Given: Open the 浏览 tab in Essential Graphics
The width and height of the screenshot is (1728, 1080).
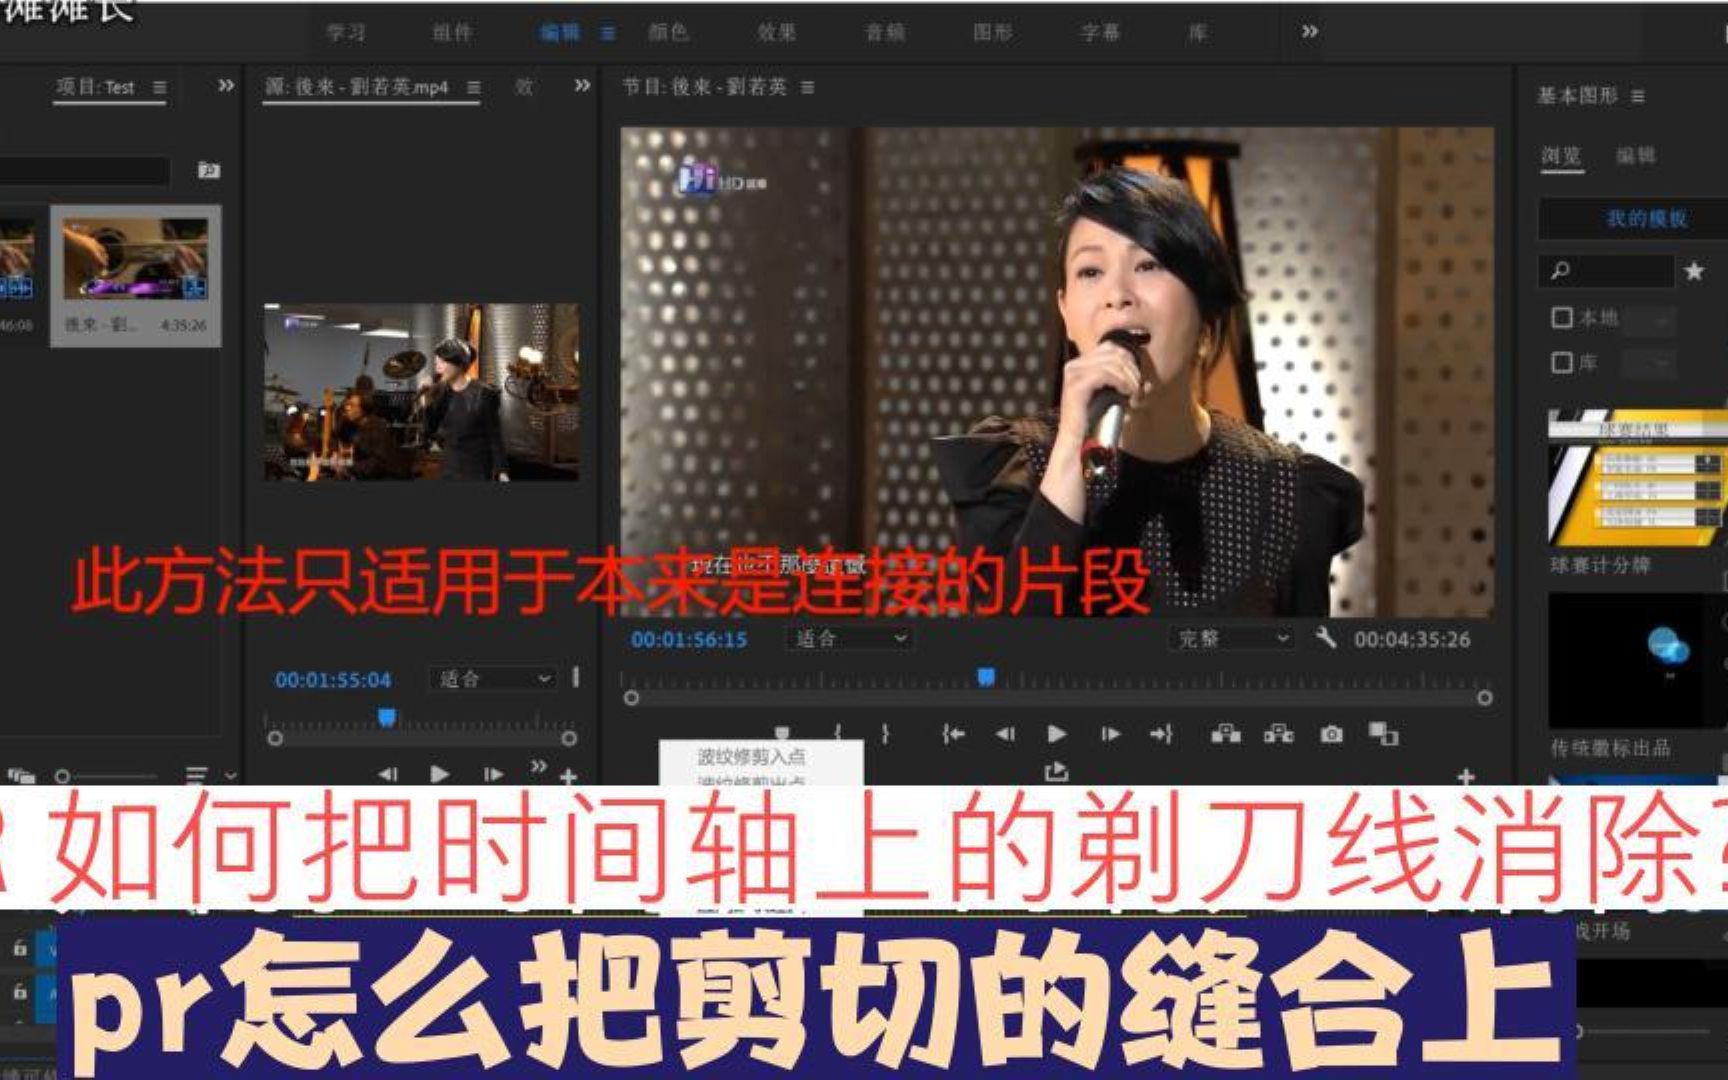Looking at the screenshot, I should point(1561,156).
